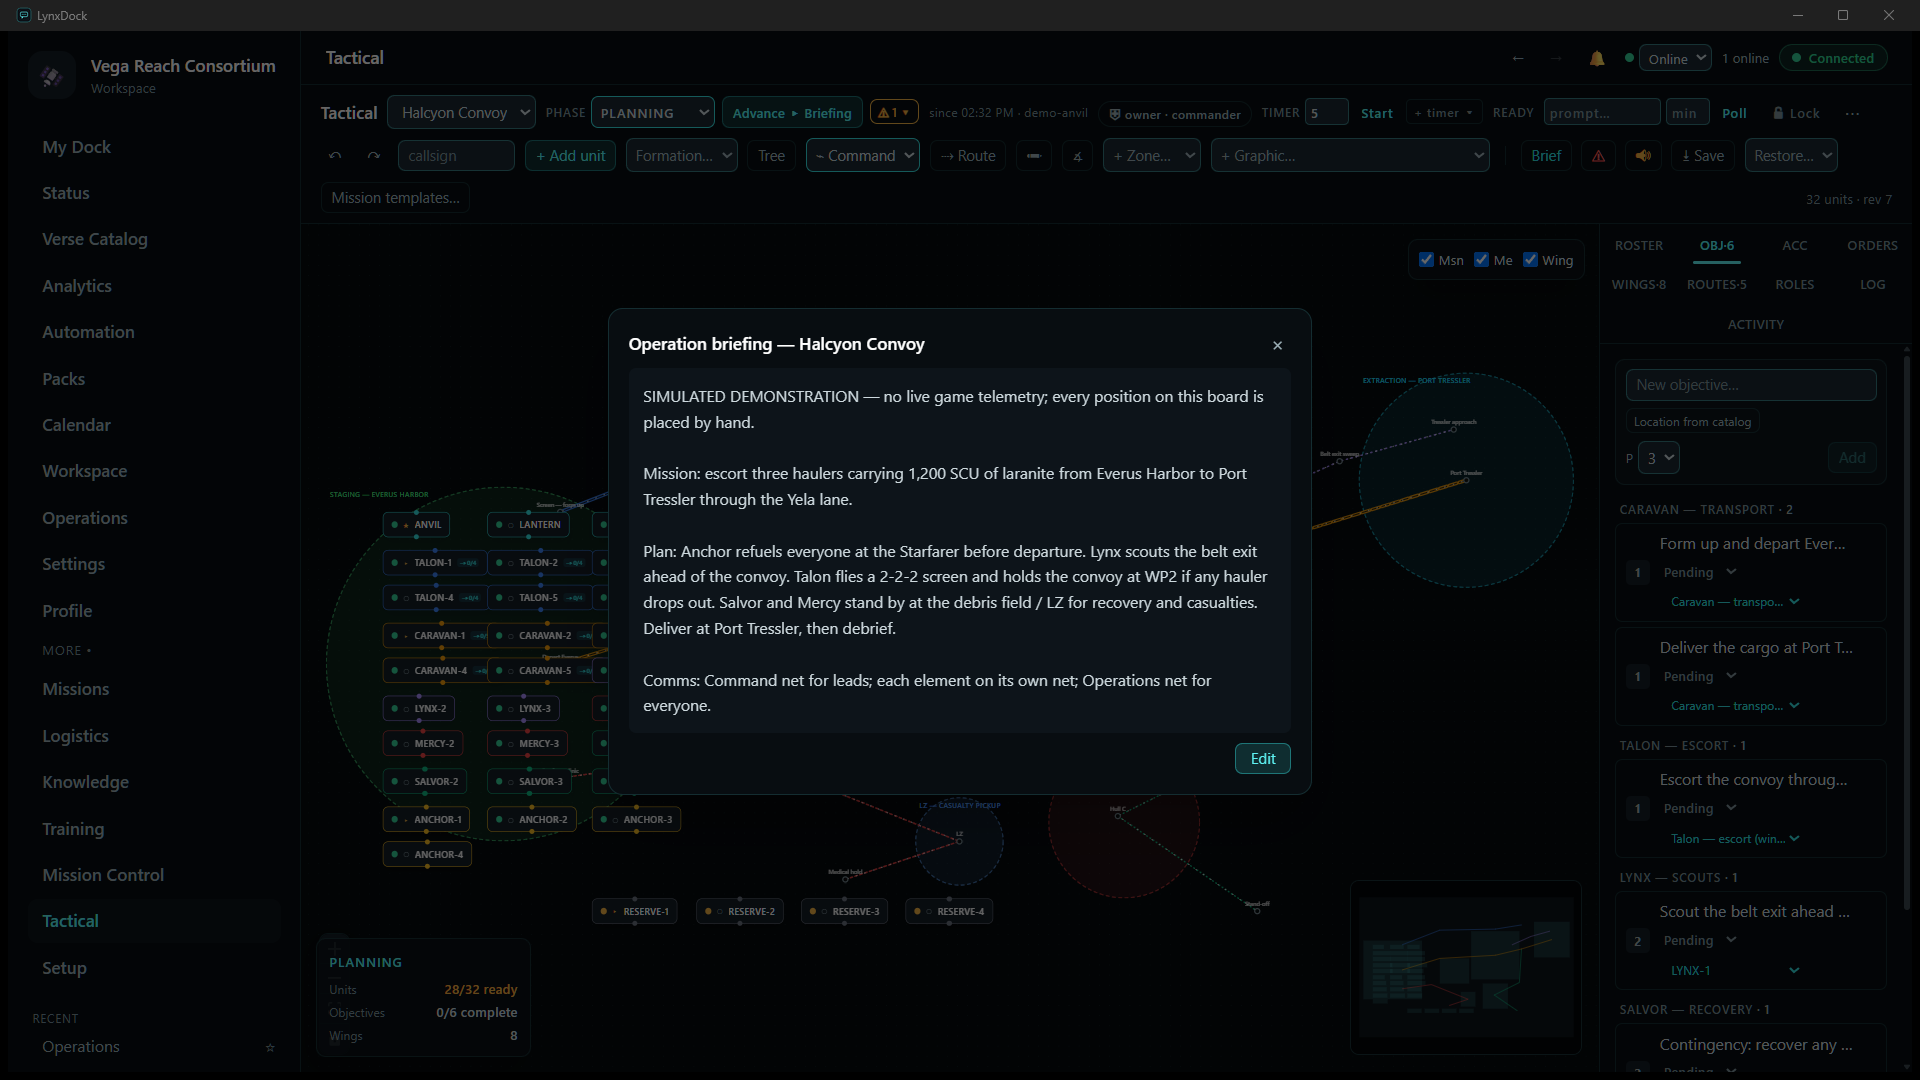Redo the last board change
The width and height of the screenshot is (1920, 1080).
click(x=374, y=156)
